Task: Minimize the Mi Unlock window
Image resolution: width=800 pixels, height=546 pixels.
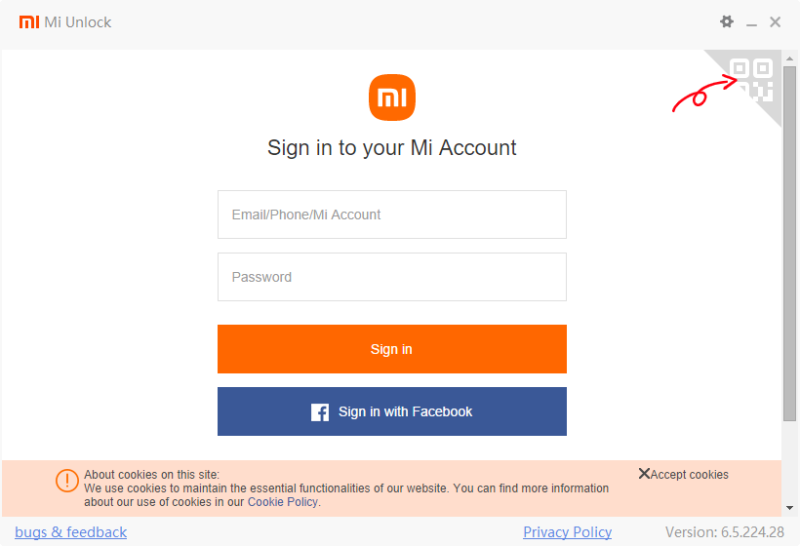Action: 752,23
